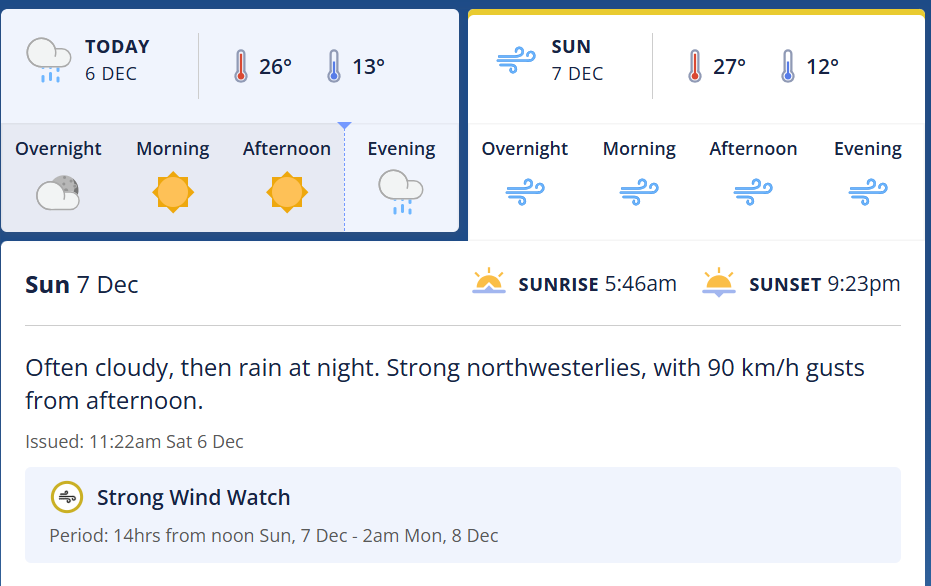The width and height of the screenshot is (931, 586).
Task: Click Sunday's Evening wind icon
Action: (868, 192)
